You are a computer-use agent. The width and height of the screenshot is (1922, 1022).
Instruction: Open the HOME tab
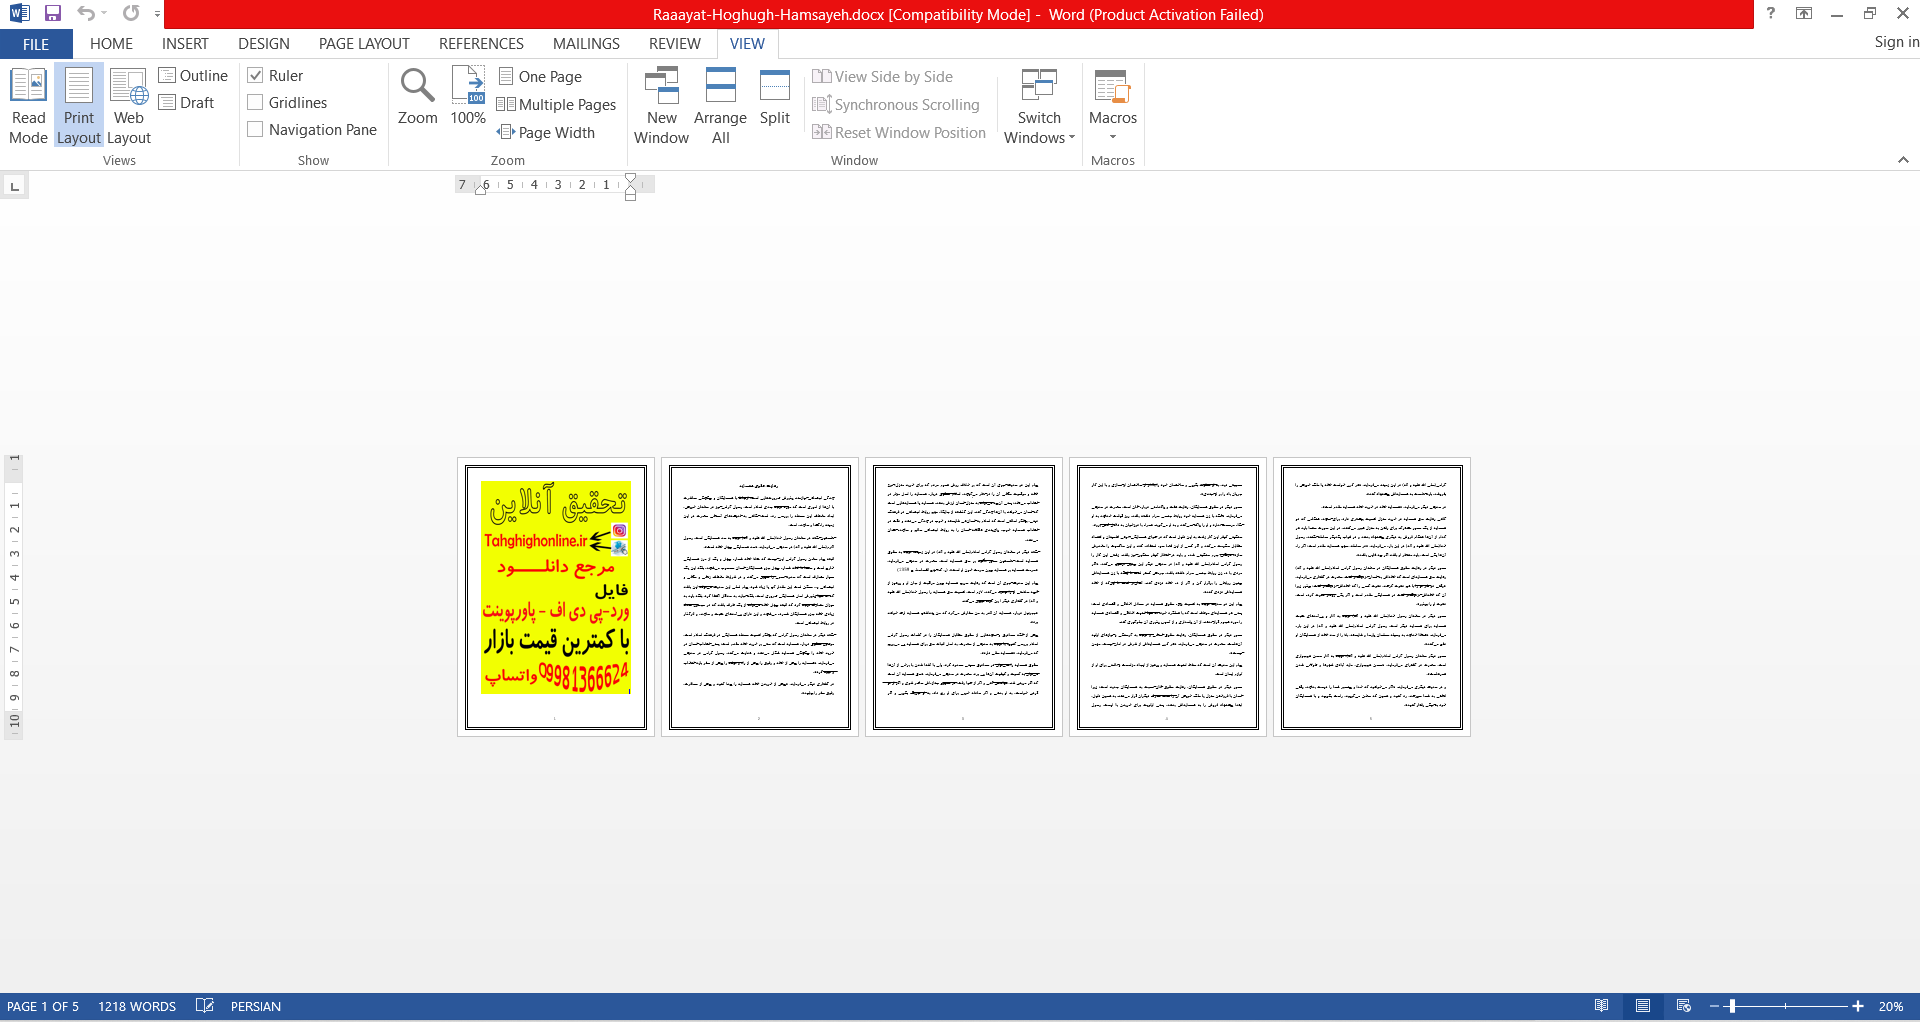pyautogui.click(x=111, y=44)
